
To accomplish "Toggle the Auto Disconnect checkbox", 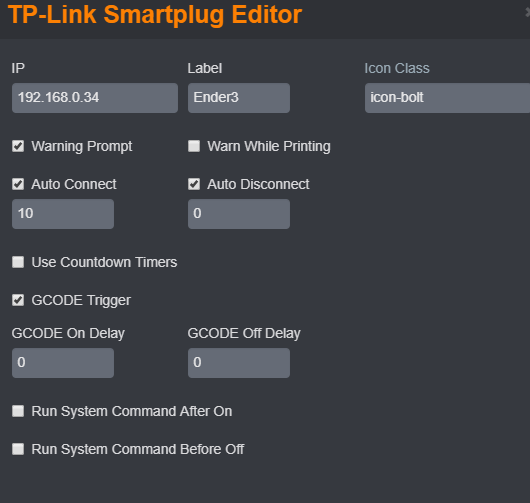I will click(x=194, y=184).
